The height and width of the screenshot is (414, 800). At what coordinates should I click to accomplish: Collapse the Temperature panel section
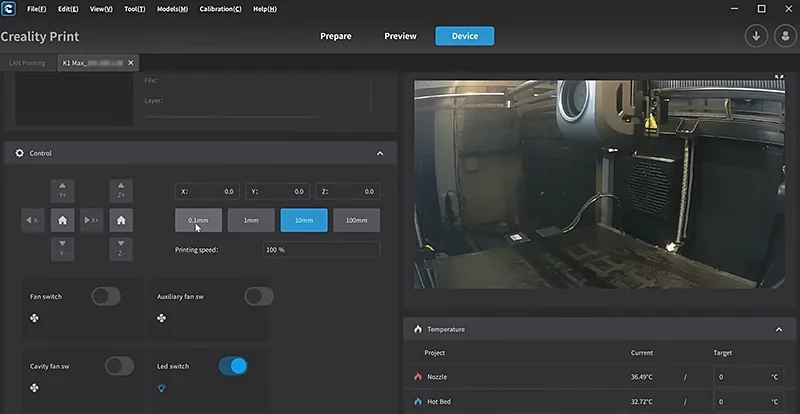point(779,329)
